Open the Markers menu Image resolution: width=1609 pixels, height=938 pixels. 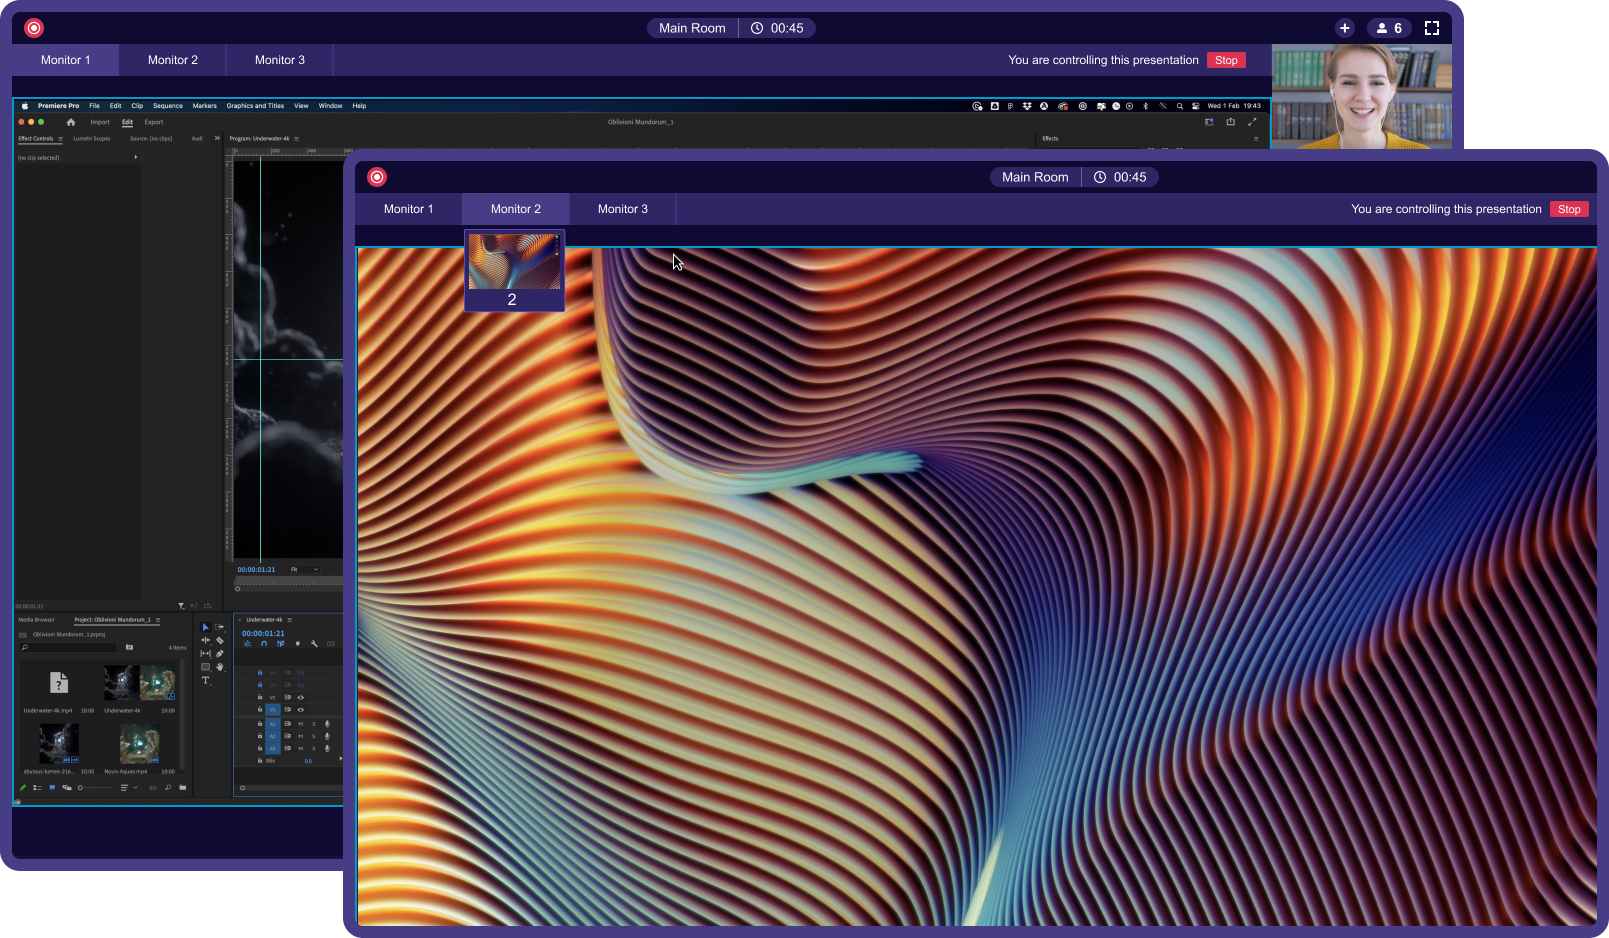[205, 106]
